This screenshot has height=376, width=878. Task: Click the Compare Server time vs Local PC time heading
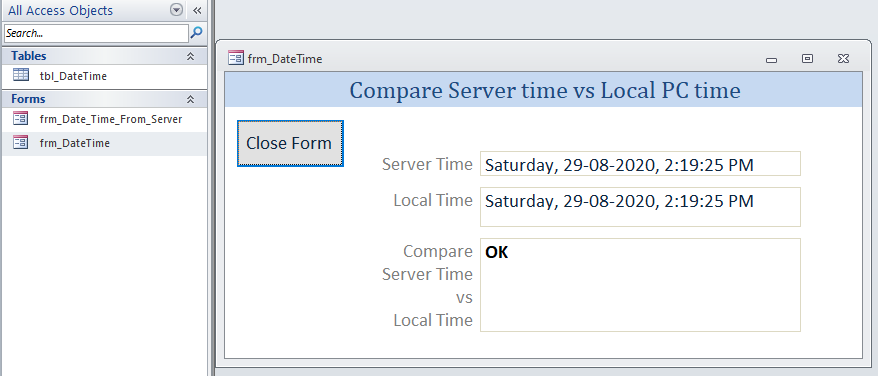(x=545, y=90)
